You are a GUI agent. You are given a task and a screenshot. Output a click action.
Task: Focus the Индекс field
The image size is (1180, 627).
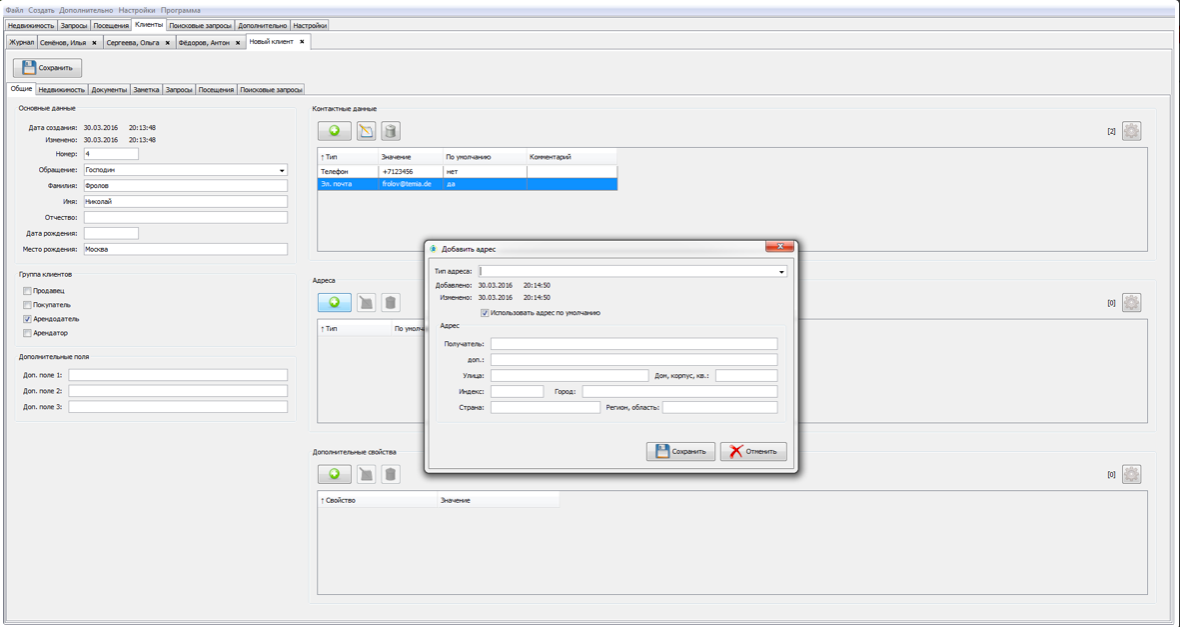517,391
